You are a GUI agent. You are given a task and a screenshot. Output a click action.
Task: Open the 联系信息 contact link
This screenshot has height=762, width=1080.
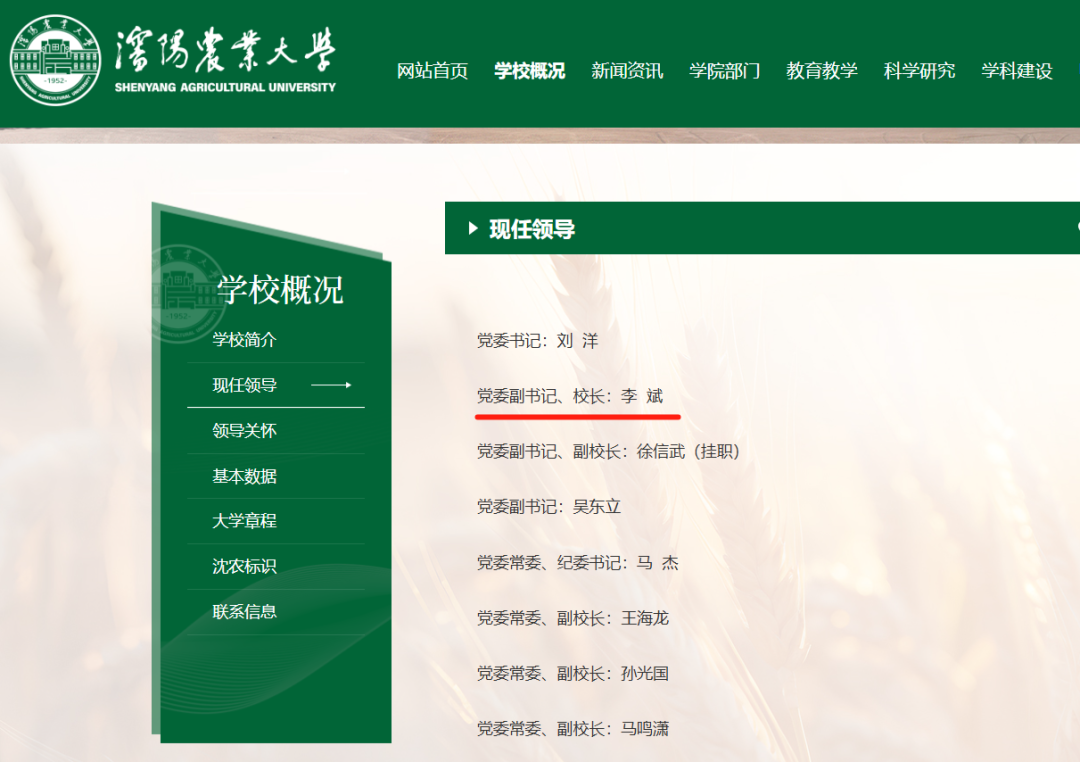247,610
